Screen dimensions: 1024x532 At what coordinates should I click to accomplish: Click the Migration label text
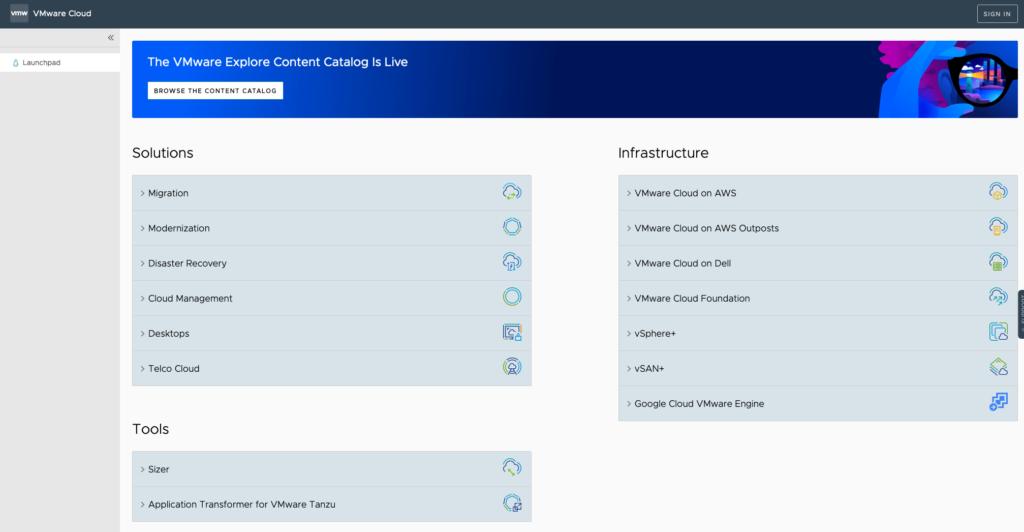[168, 193]
